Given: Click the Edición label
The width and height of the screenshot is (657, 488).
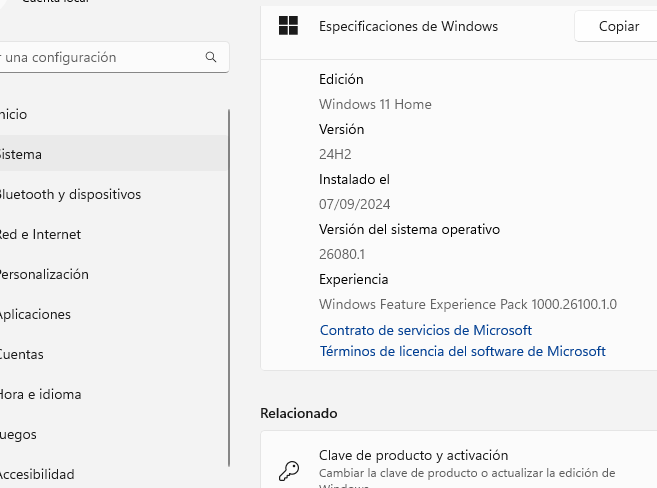Looking at the screenshot, I should [x=341, y=79].
